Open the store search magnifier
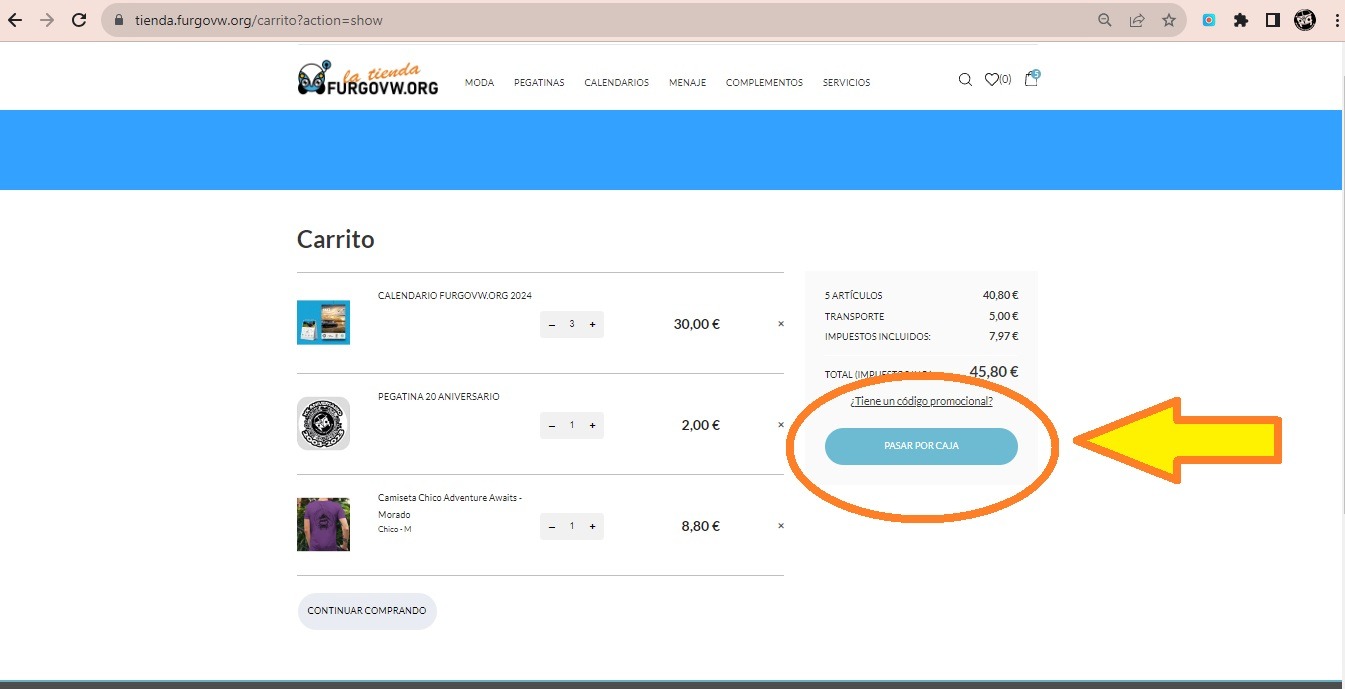Image resolution: width=1345 pixels, height=689 pixels. coord(965,80)
